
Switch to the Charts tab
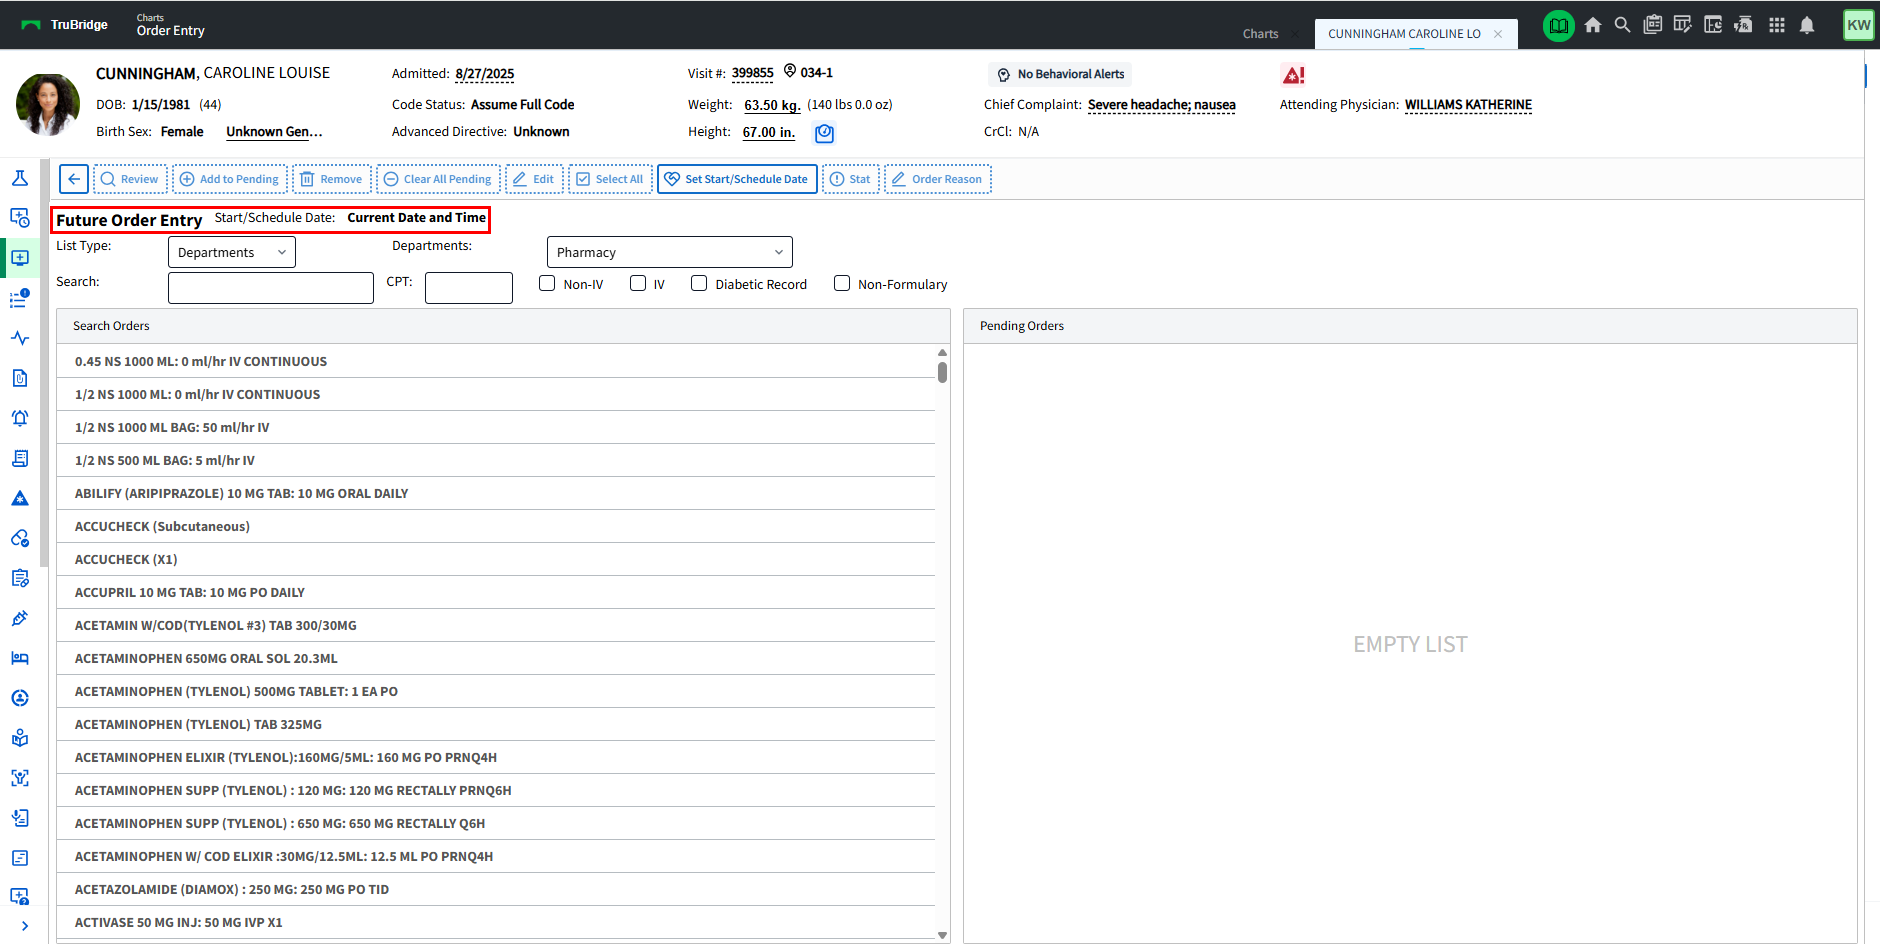click(x=1260, y=34)
